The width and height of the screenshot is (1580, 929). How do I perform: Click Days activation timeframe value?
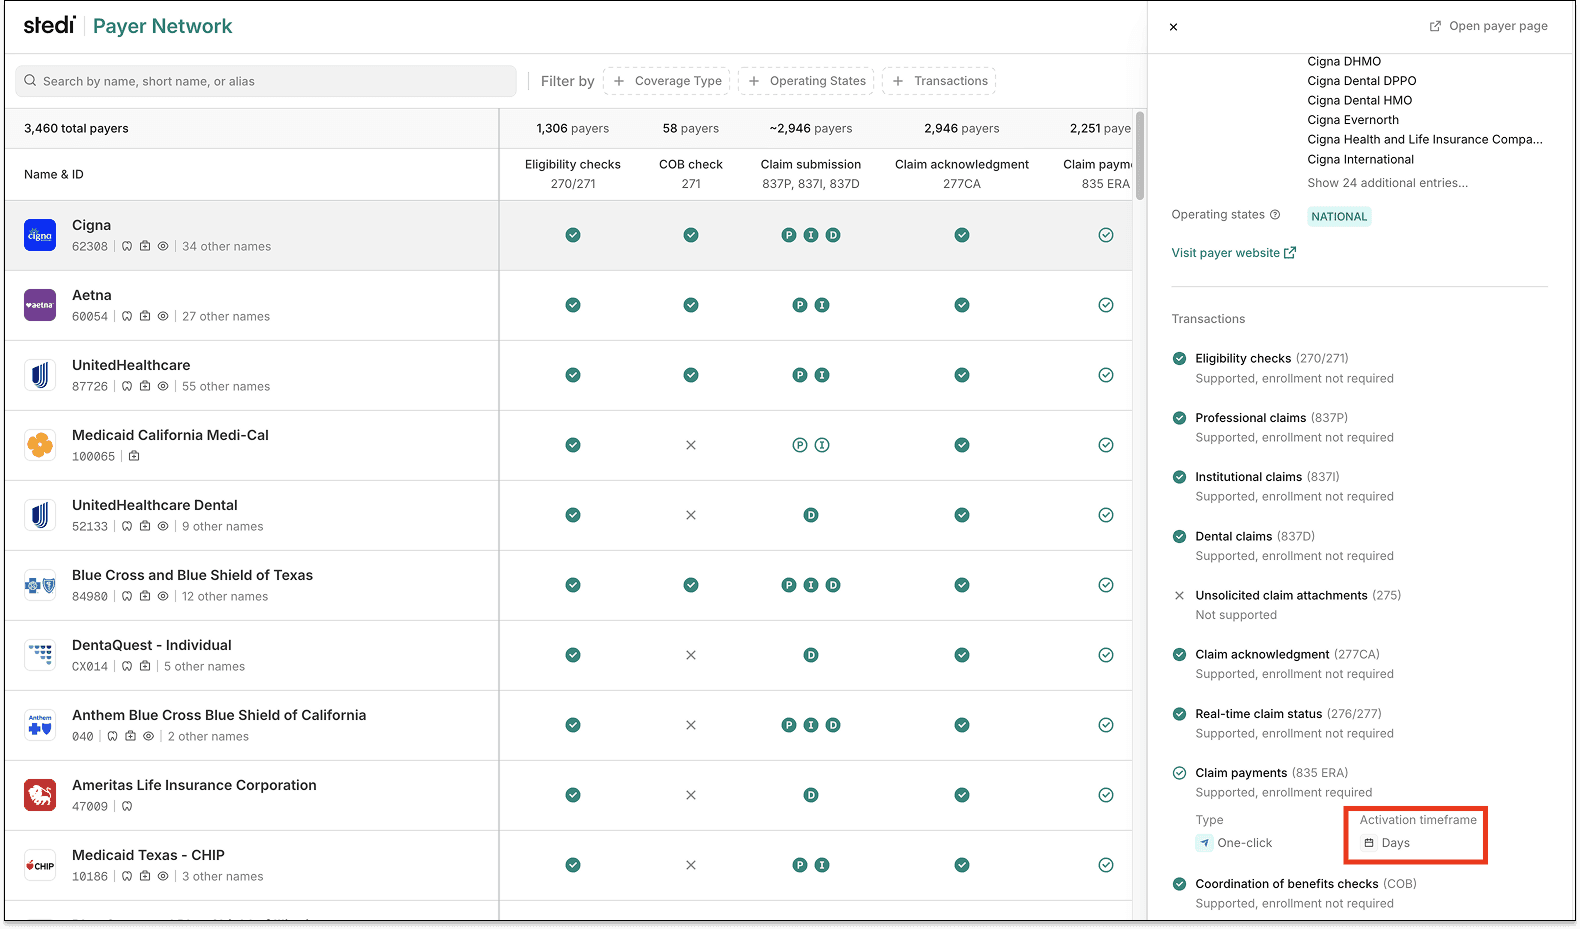pyautogui.click(x=1387, y=843)
